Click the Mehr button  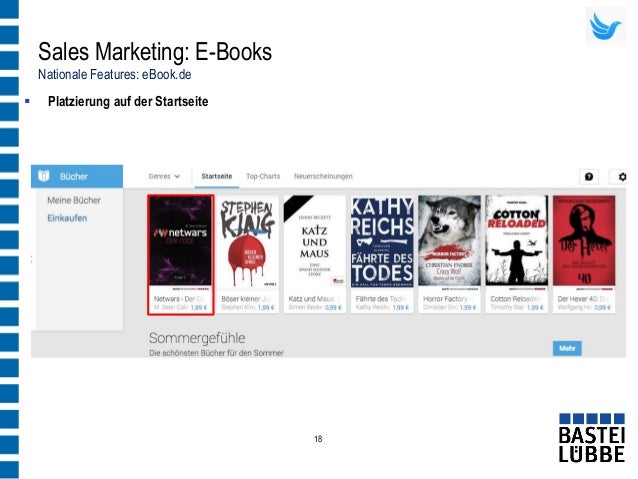coord(567,348)
